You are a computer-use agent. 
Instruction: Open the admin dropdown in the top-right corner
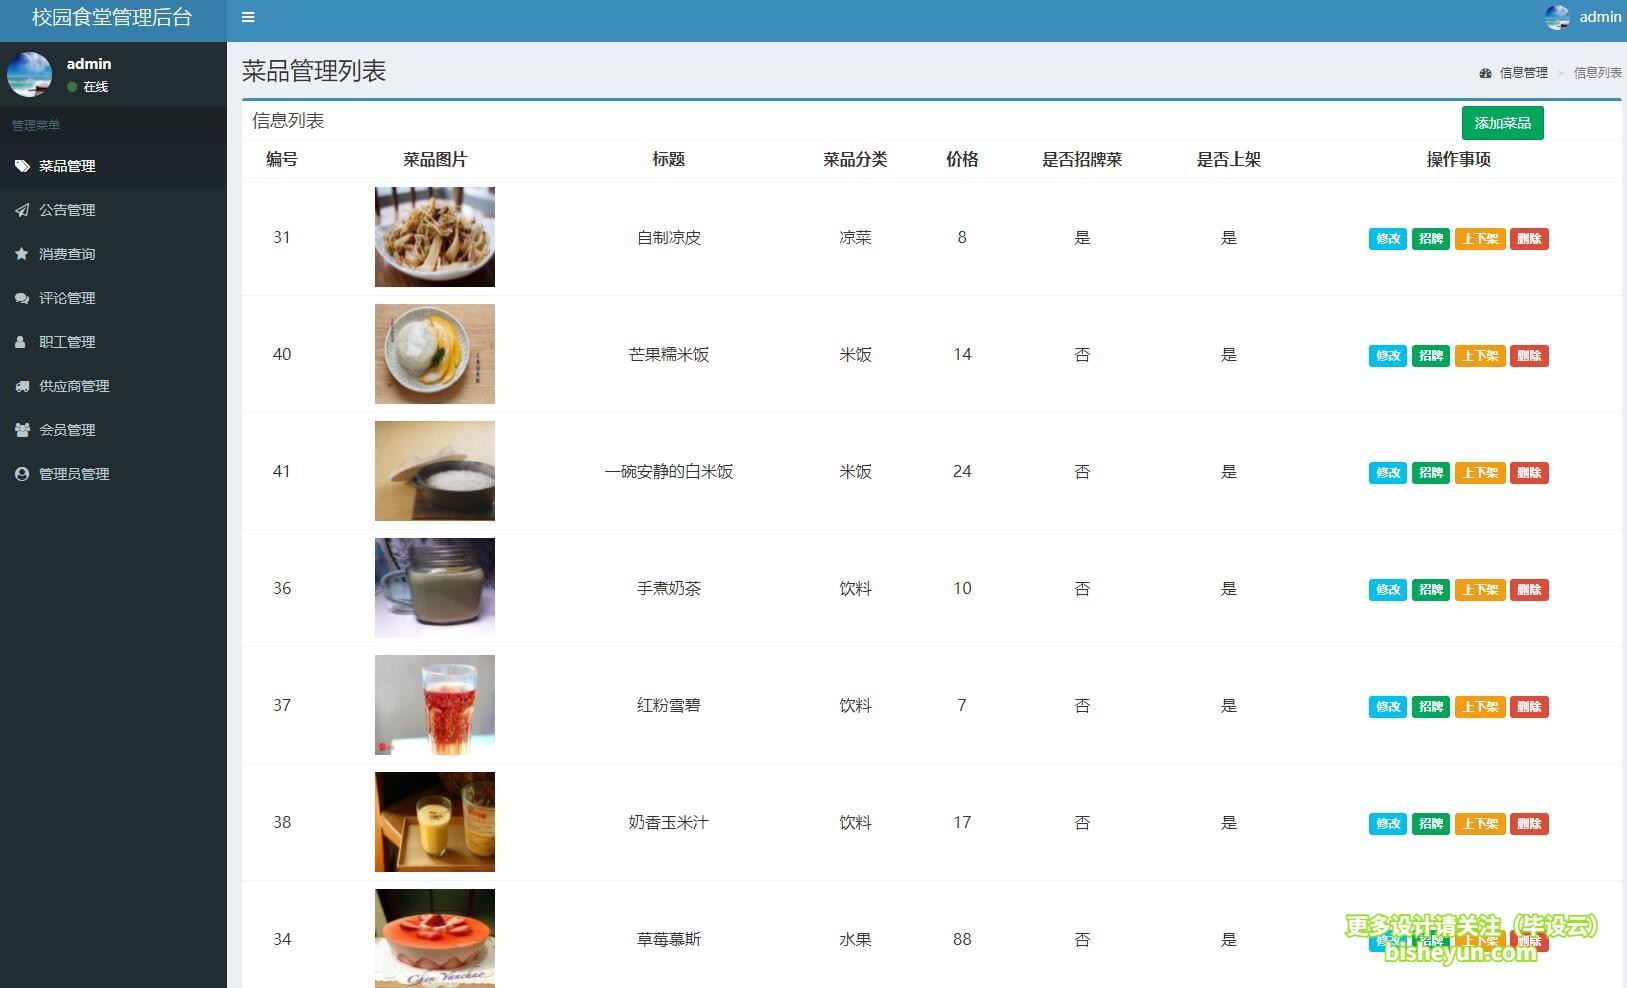[1583, 17]
